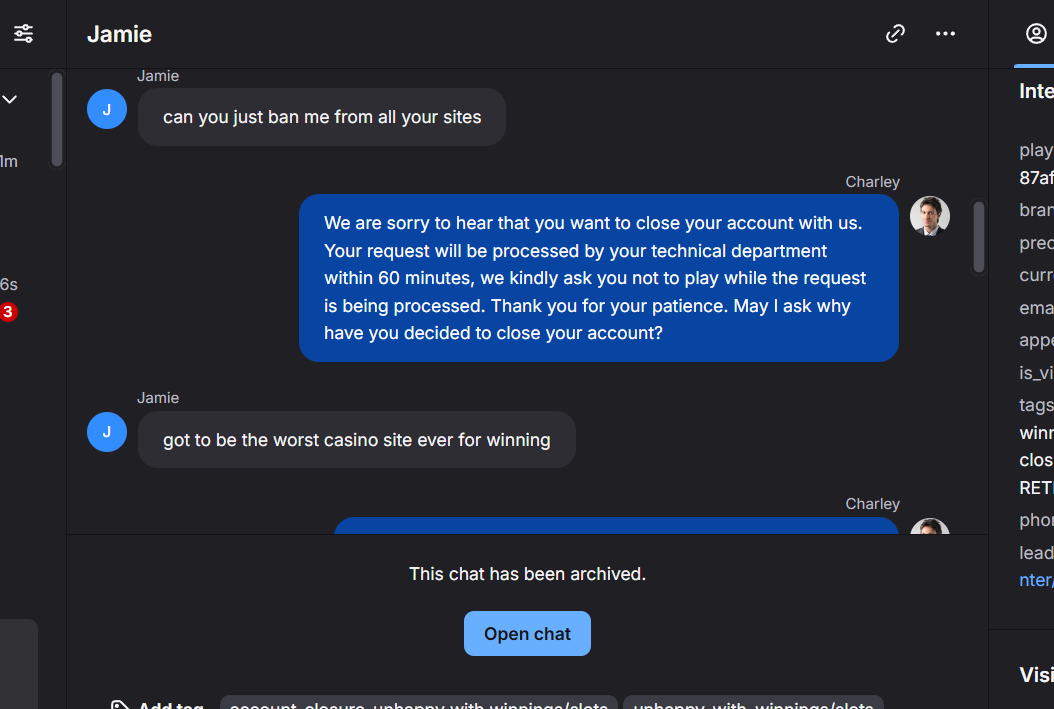Click the message "can you just ban me"
The image size is (1054, 709).
tap(322, 117)
